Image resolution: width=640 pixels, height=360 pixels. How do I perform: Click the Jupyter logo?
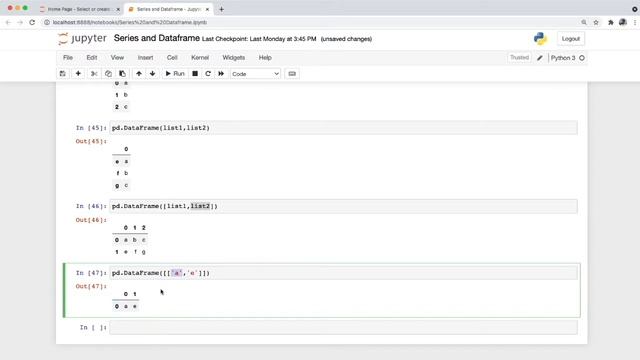(82, 39)
